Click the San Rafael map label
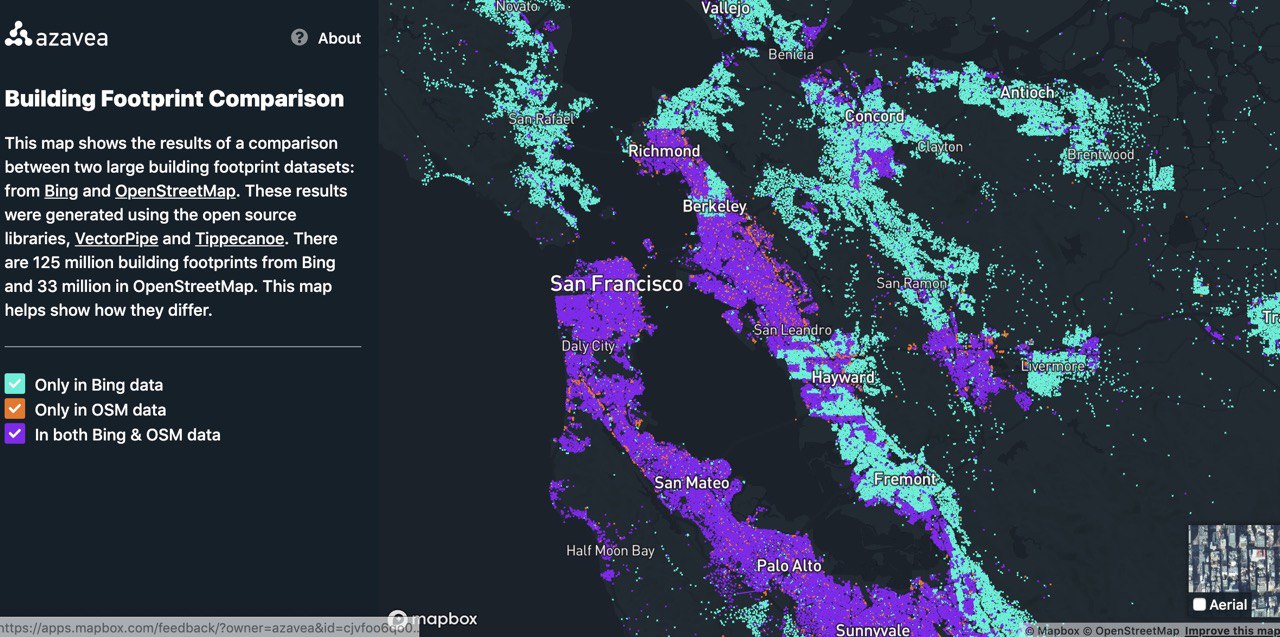 pyautogui.click(x=541, y=119)
